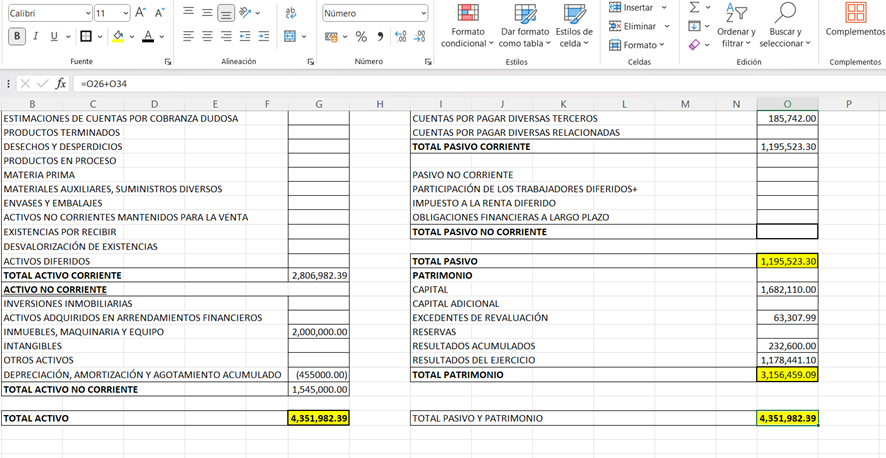The height and width of the screenshot is (458, 886).
Task: Toggle the bottom align button
Action: coord(227,12)
